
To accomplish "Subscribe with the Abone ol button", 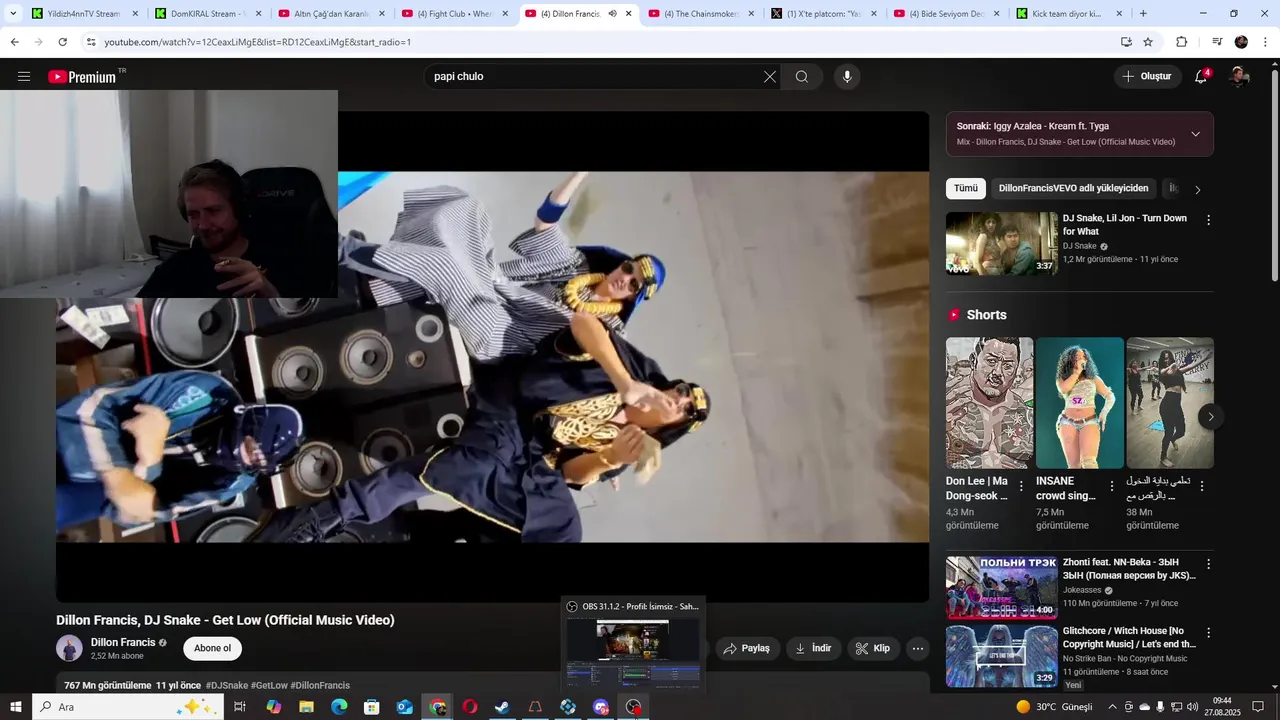I will tap(212, 648).
